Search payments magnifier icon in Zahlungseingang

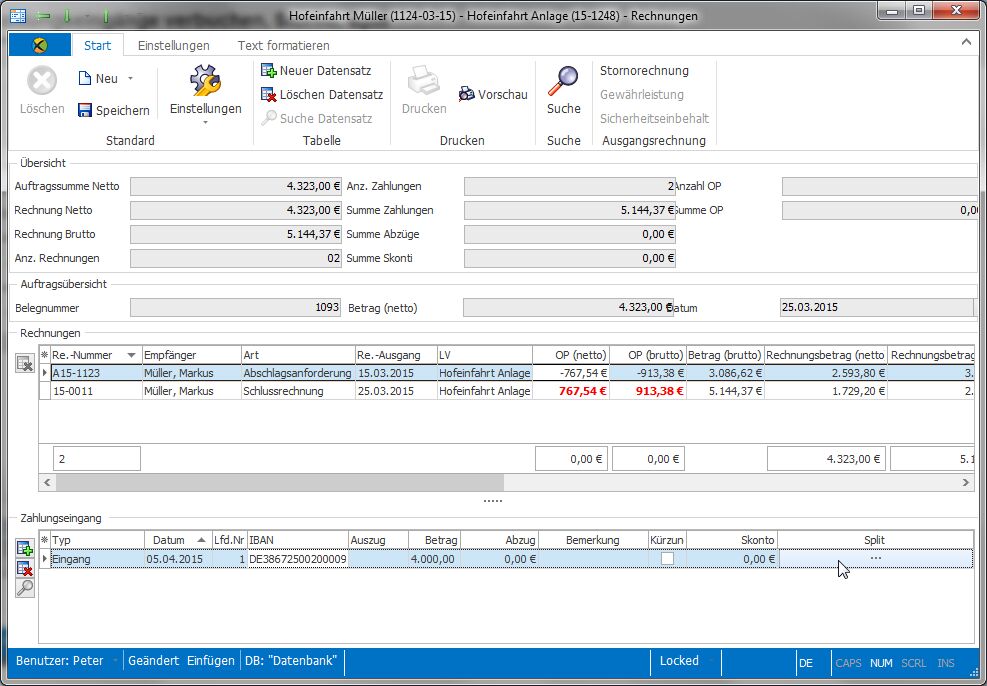coord(25,588)
